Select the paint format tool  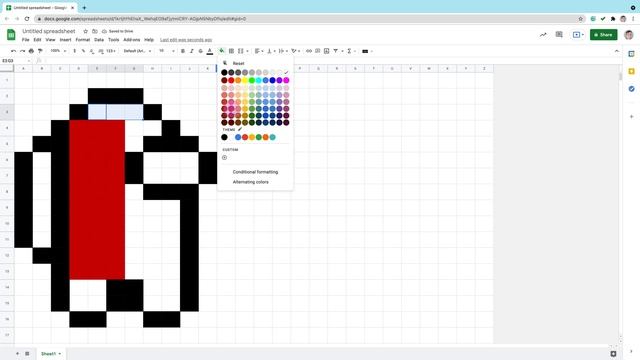pos(40,51)
